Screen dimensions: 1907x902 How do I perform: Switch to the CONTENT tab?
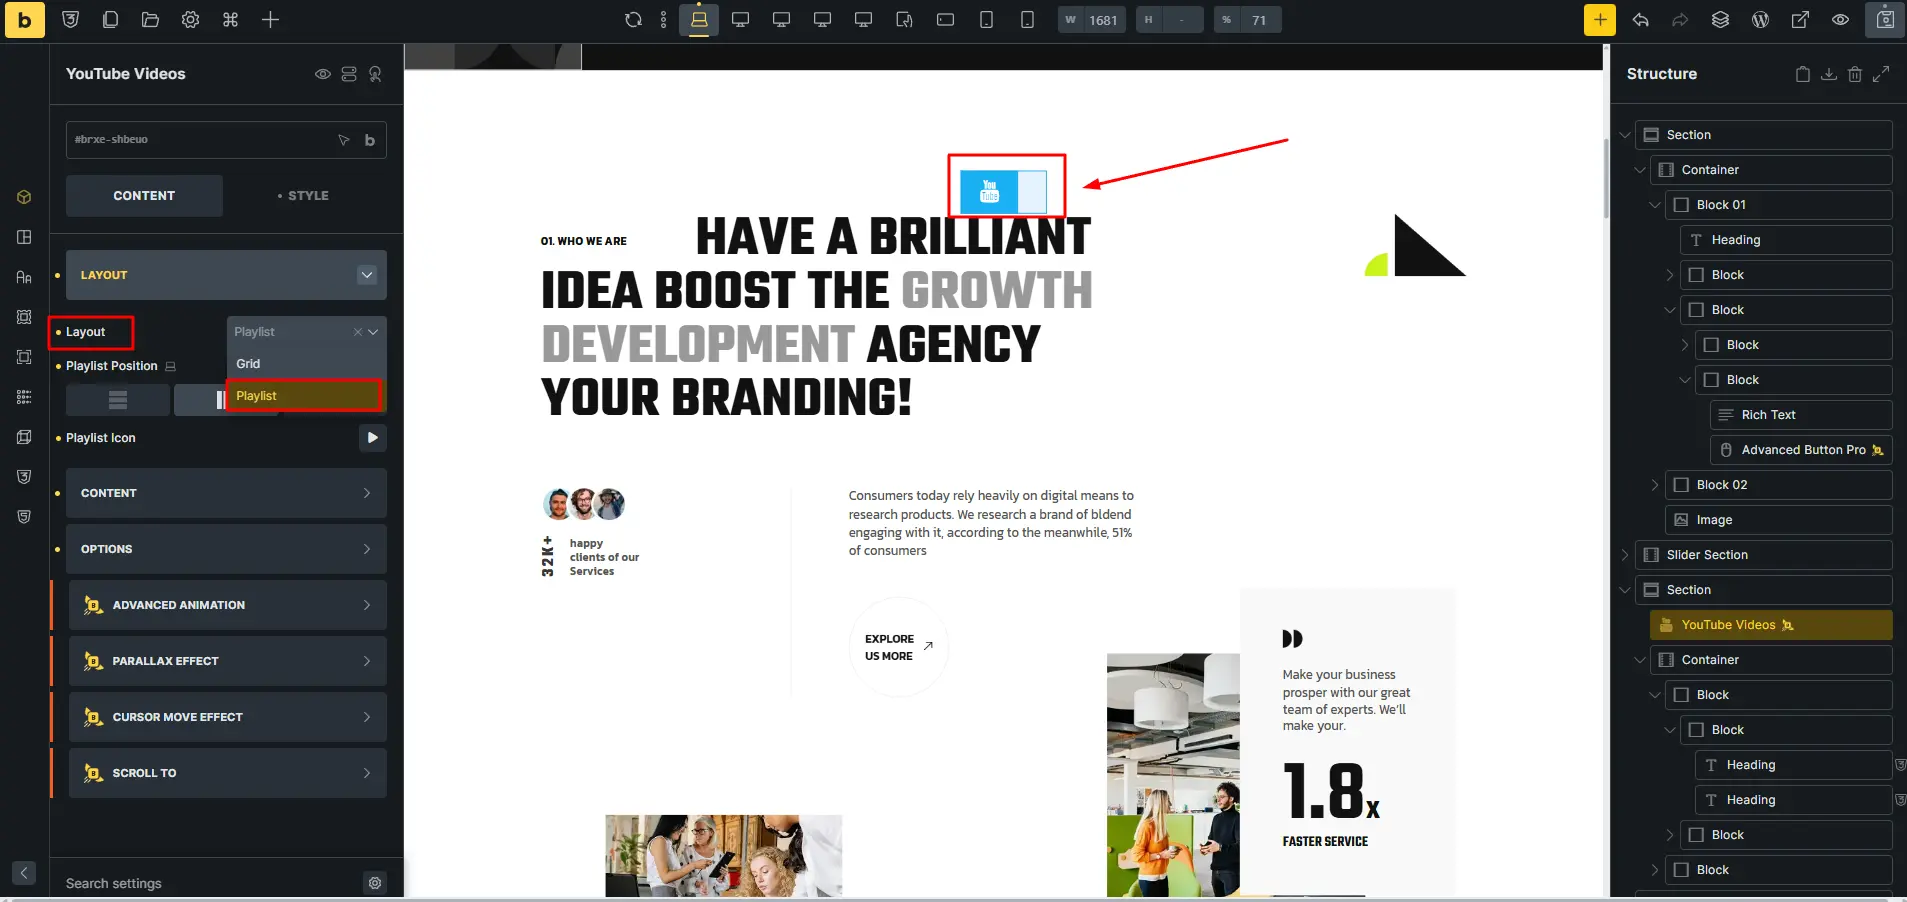tap(144, 196)
